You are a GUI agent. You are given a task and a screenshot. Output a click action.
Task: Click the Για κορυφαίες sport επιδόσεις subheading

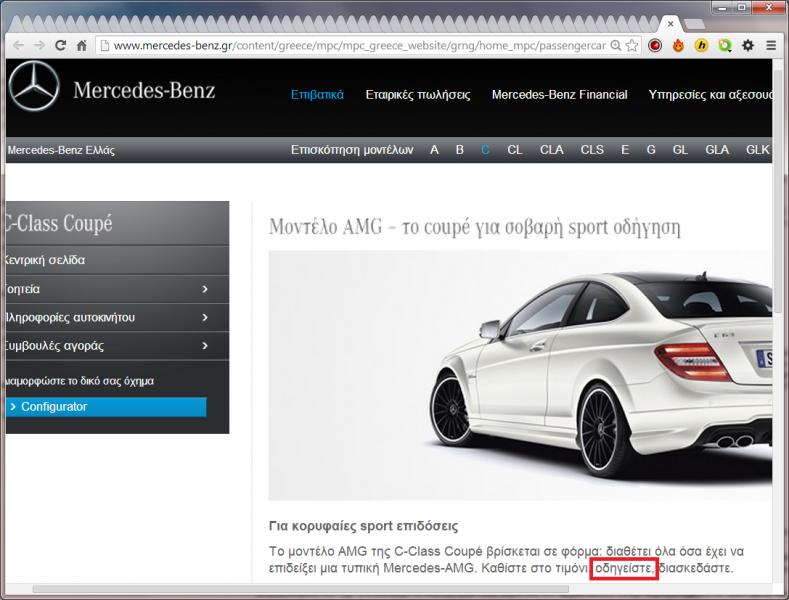coord(363,526)
